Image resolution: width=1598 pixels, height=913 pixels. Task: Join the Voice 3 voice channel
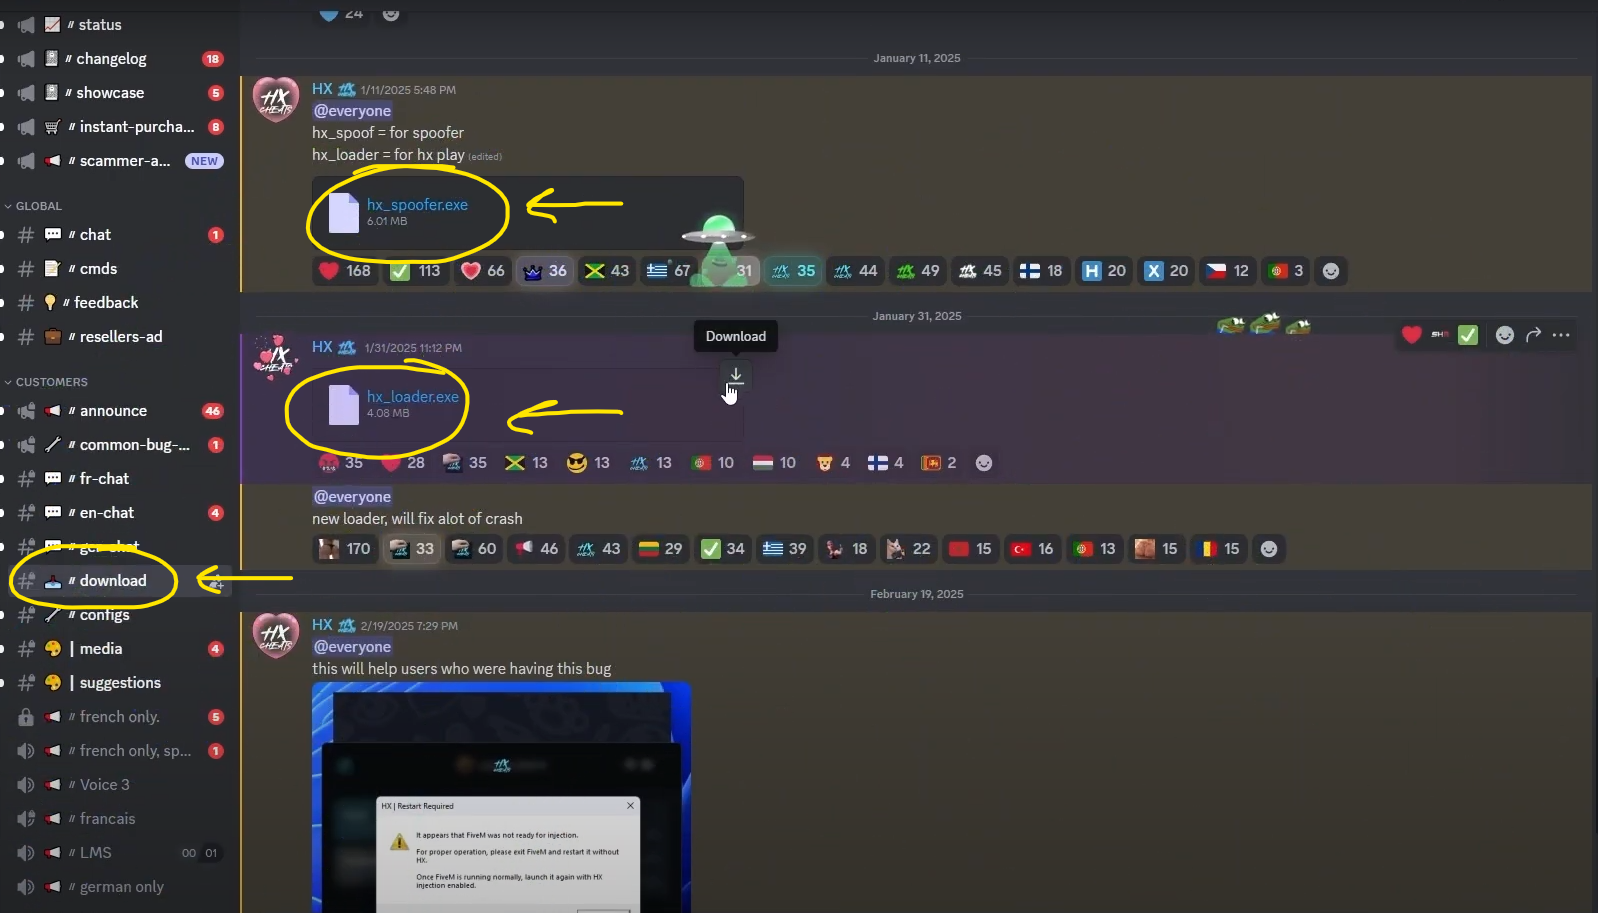118,785
